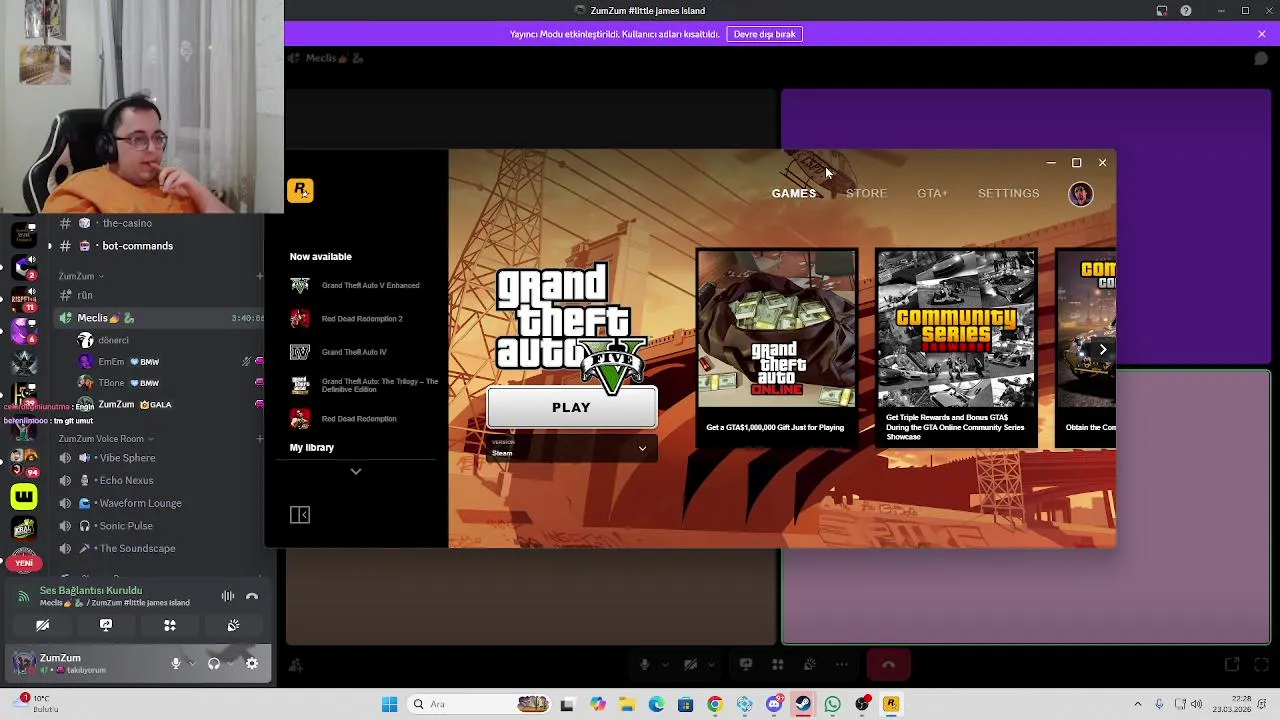This screenshot has height=720, width=1280.
Task: Join the Echo Nexus voice channel
Action: click(x=126, y=481)
